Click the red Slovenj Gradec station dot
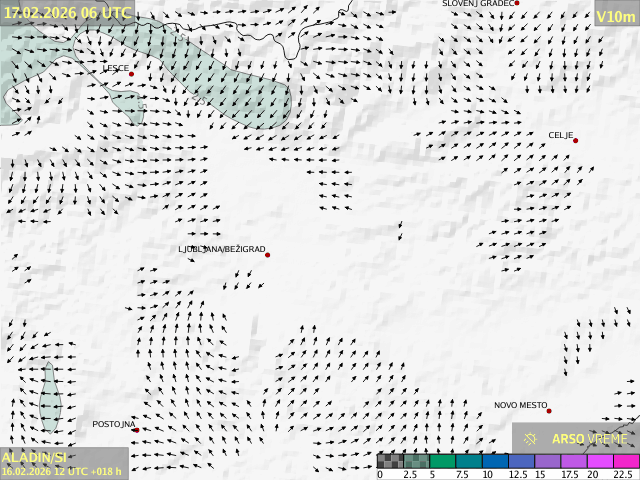Image resolution: width=640 pixels, height=480 pixels. [517, 4]
